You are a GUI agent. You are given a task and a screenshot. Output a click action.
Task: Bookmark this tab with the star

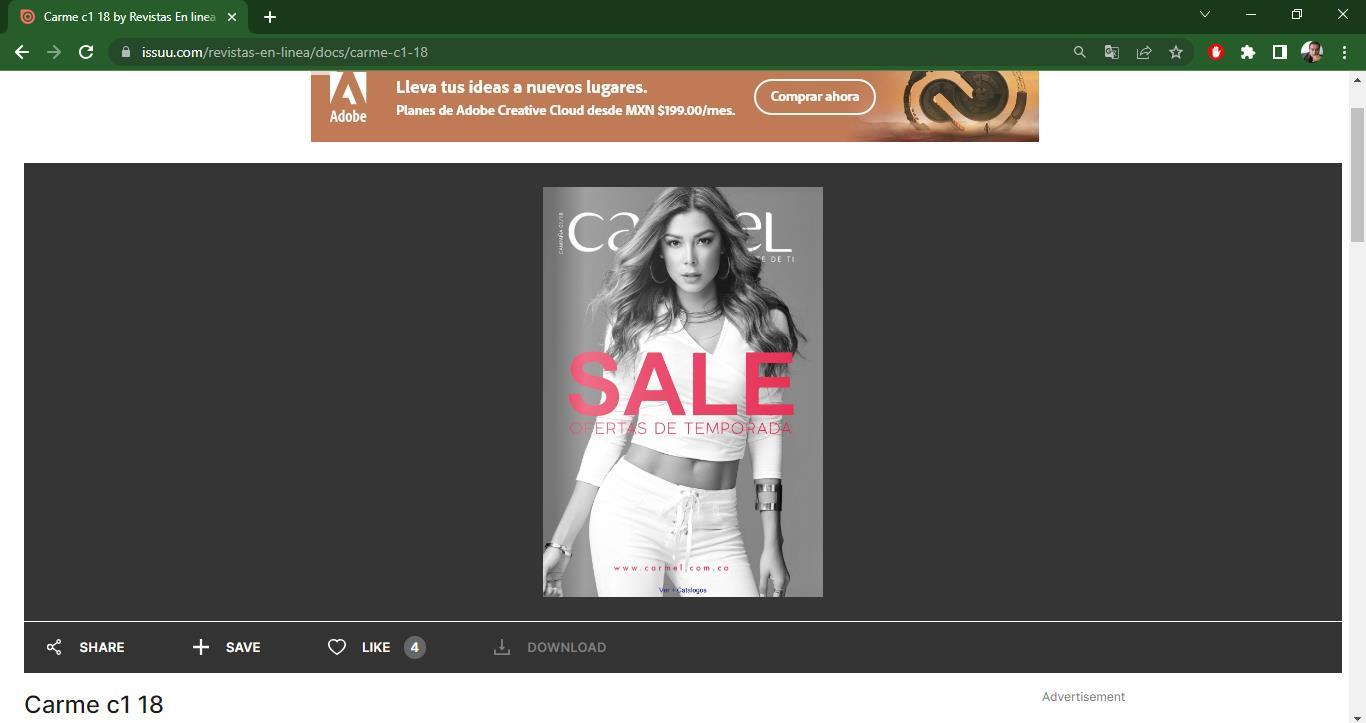1176,52
